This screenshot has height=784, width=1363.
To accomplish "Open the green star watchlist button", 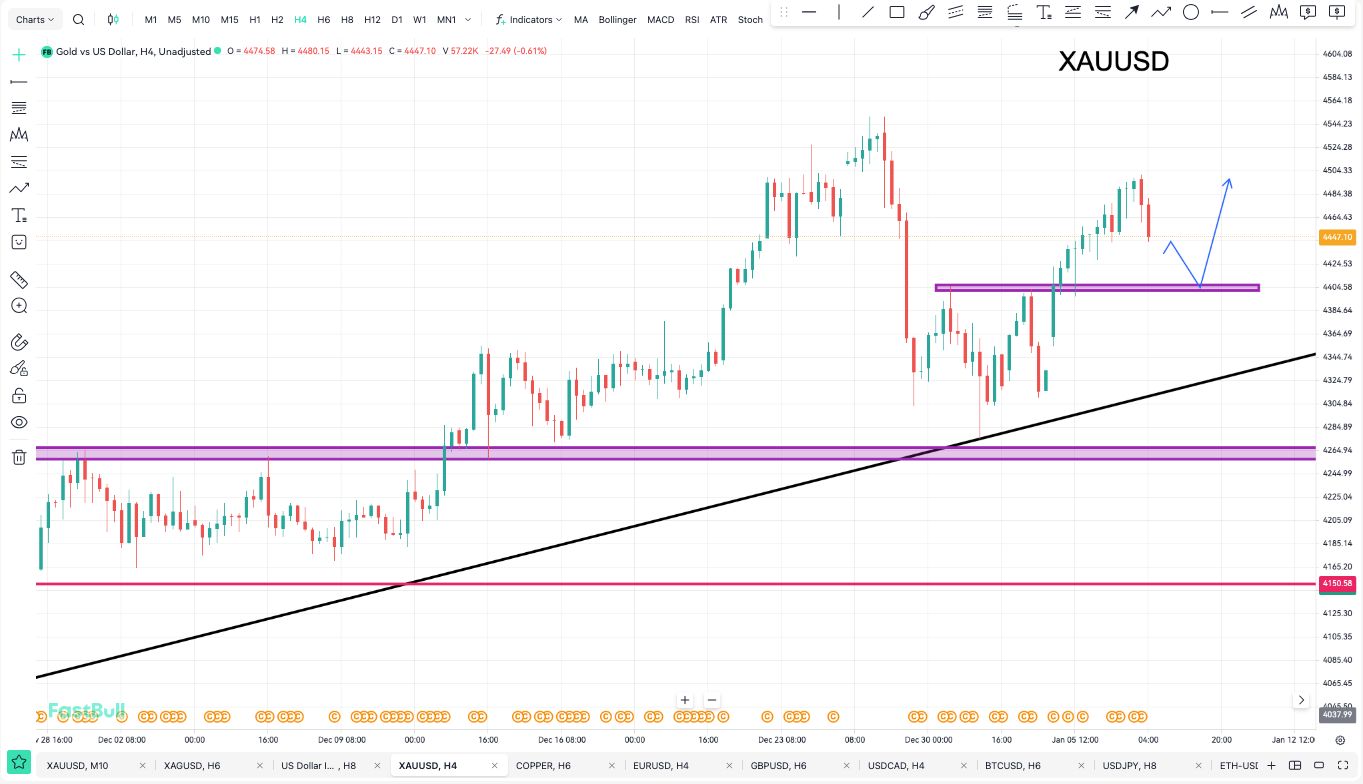I will [18, 765].
